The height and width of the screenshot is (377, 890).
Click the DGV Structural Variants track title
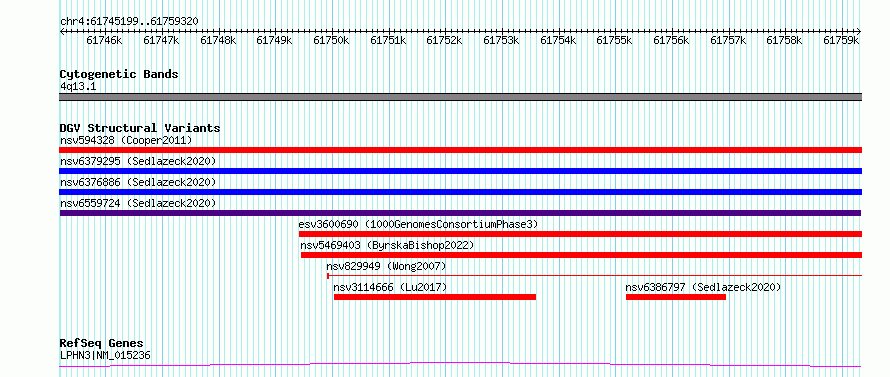pyautogui.click(x=140, y=128)
